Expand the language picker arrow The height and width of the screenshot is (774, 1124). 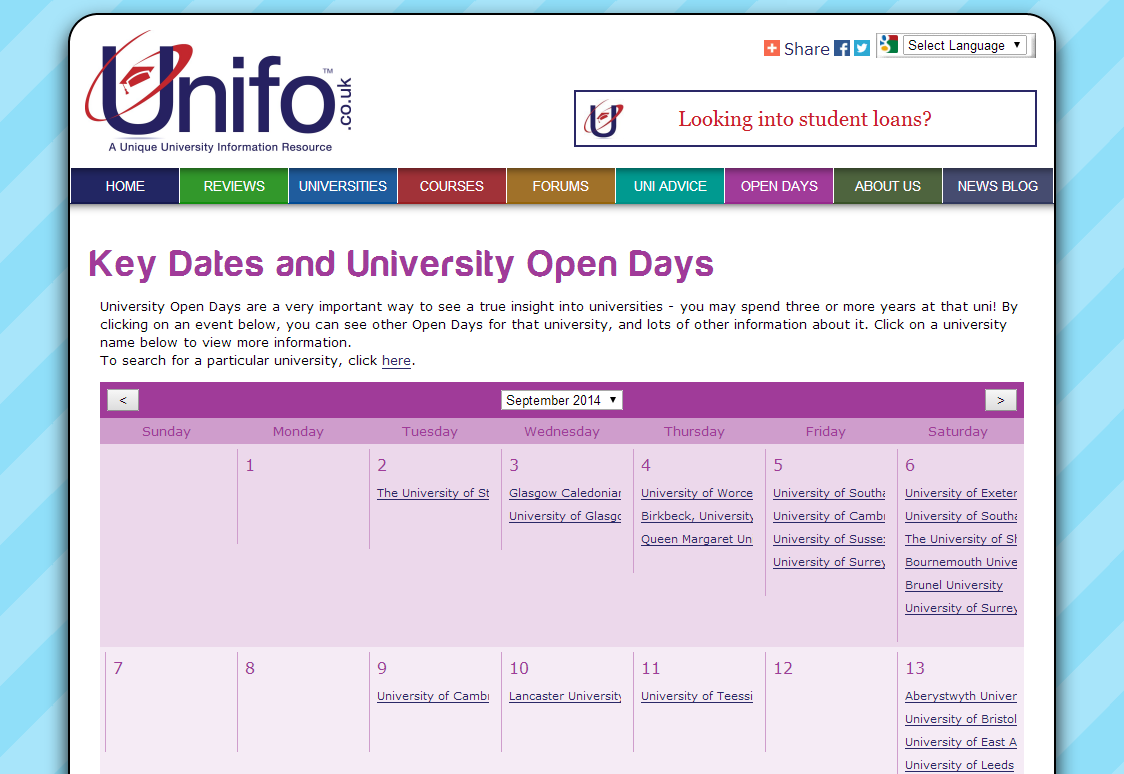[x=1017, y=45]
